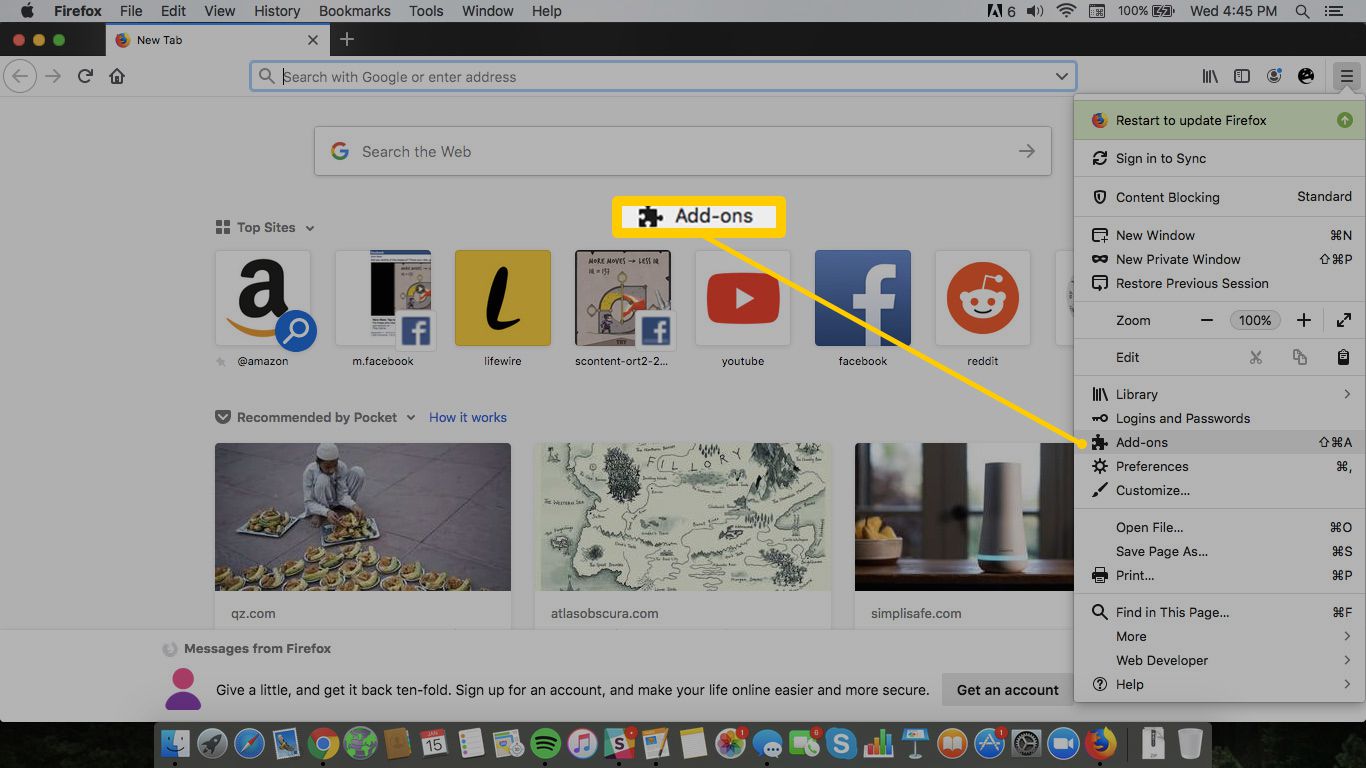This screenshot has width=1366, height=768.
Task: Choose Save Page As...
Action: coord(1219,551)
